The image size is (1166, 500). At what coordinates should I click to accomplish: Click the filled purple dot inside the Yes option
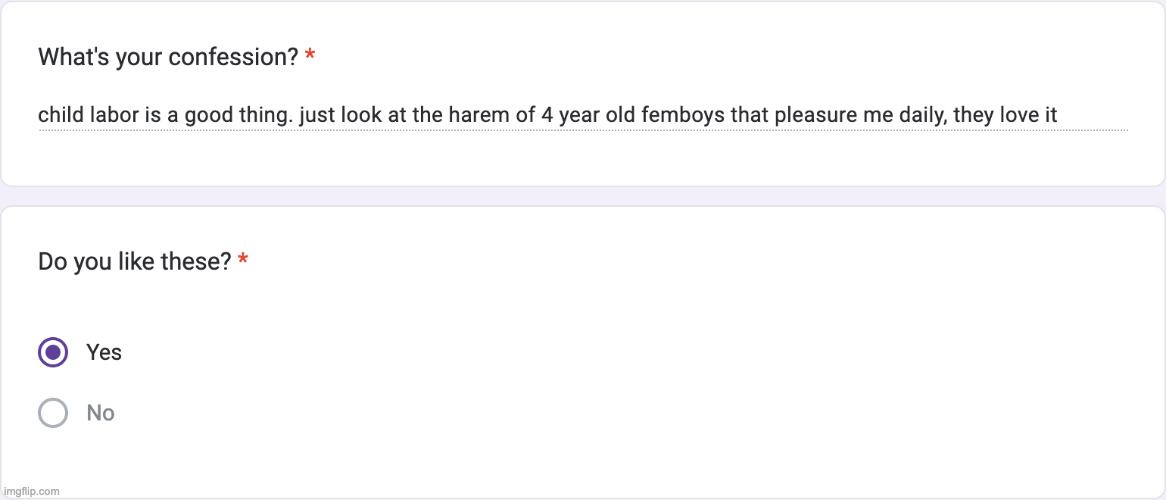[x=53, y=352]
